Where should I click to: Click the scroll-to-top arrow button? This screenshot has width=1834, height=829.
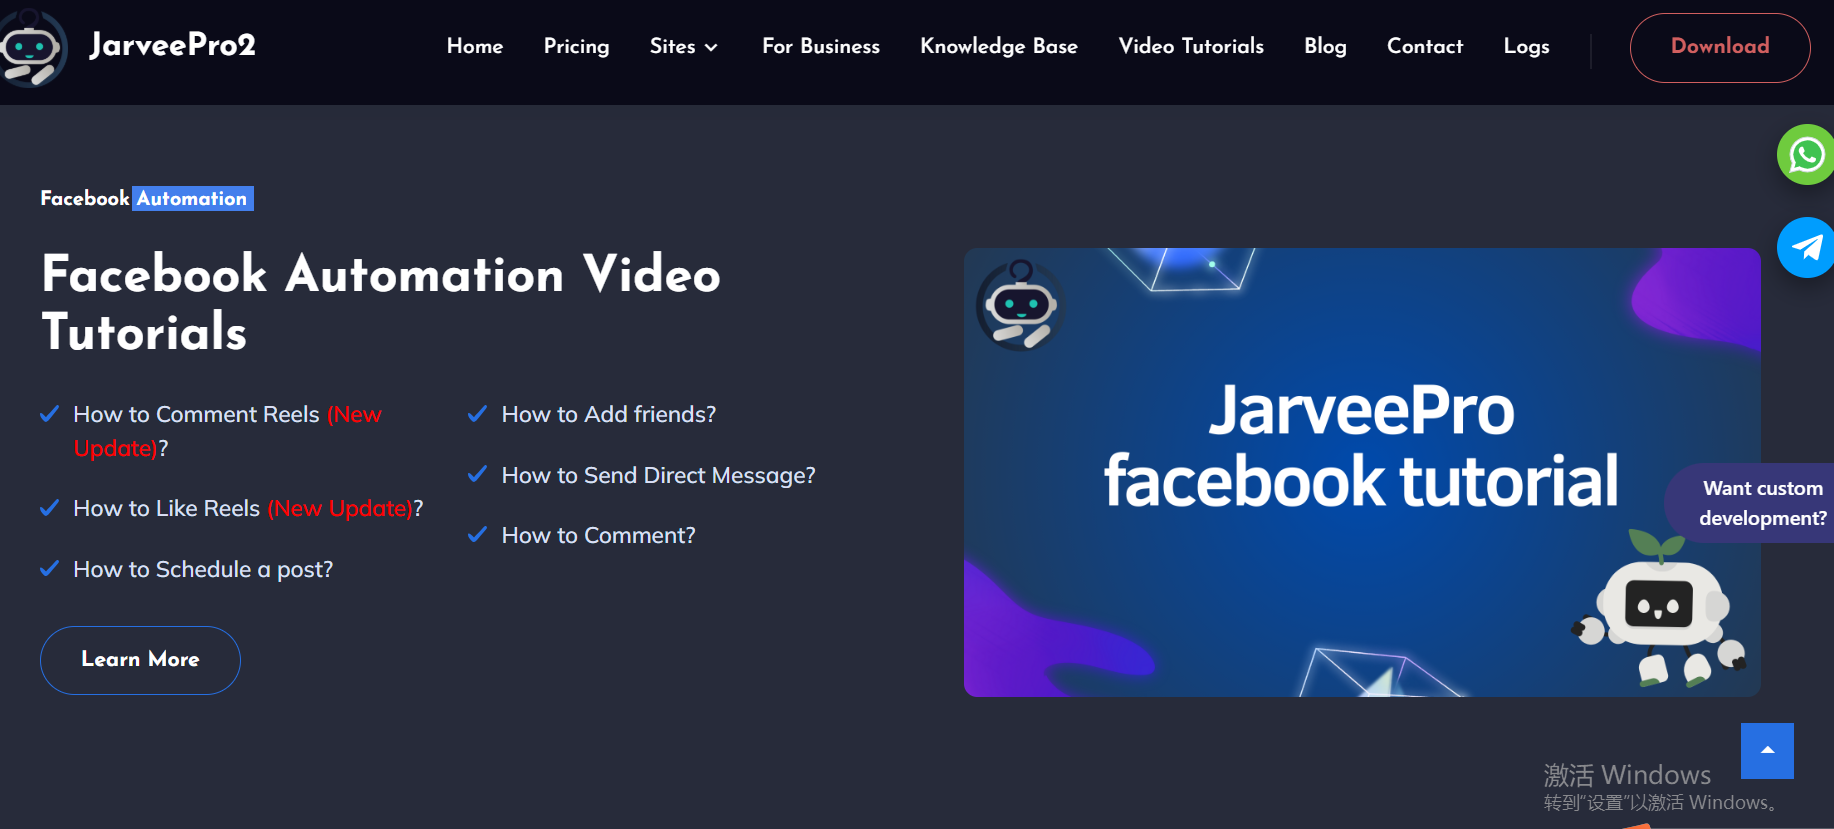pyautogui.click(x=1767, y=751)
